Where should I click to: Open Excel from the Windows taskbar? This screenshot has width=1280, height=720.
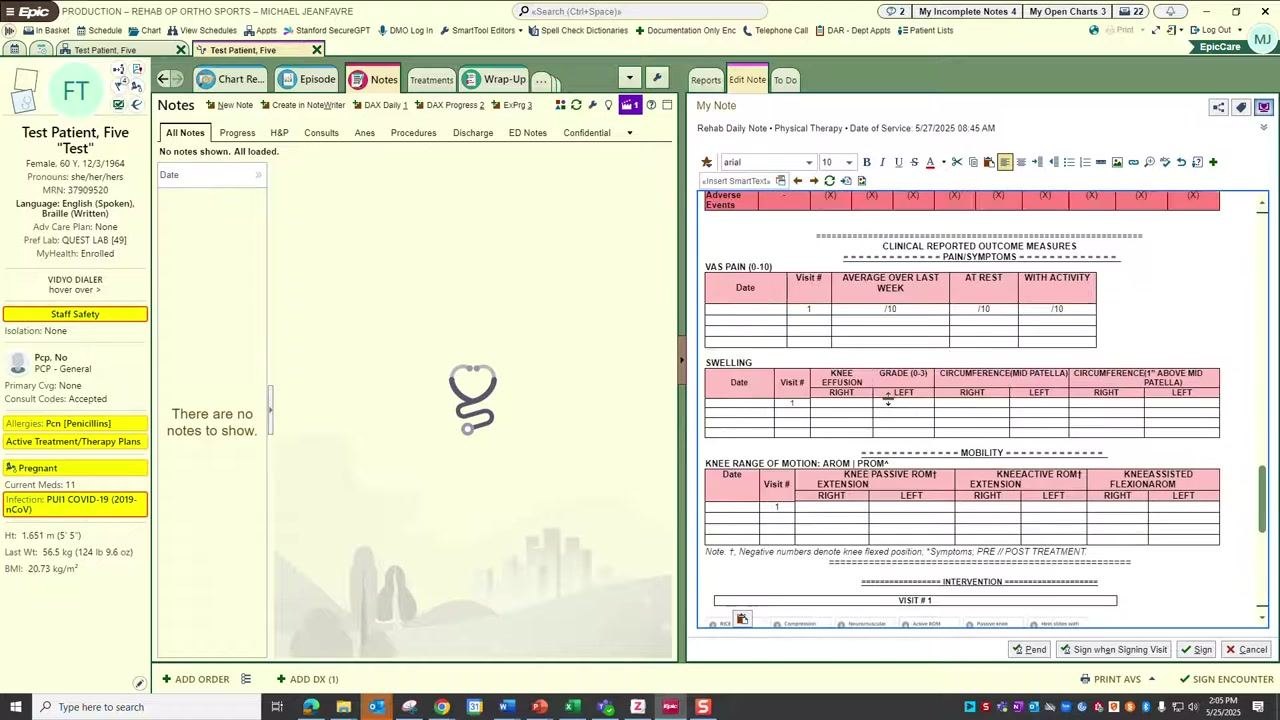(572, 708)
